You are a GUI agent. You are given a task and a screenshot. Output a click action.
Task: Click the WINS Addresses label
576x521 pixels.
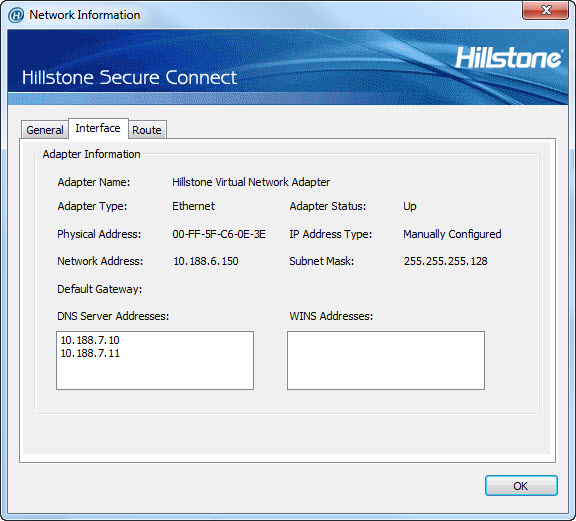point(331,316)
